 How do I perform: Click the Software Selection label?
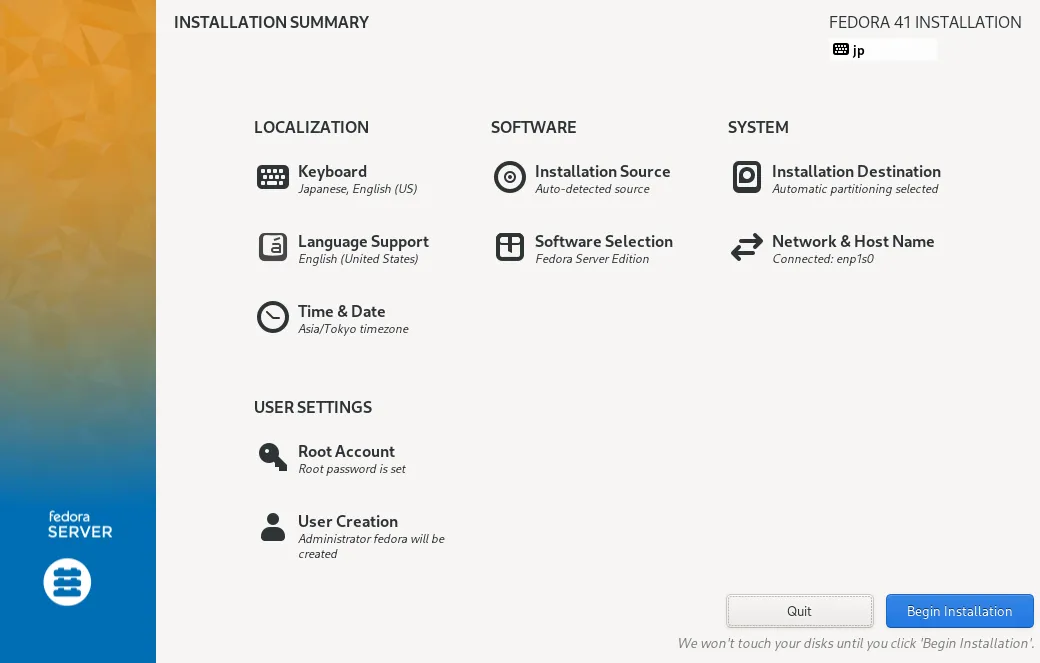pos(603,241)
